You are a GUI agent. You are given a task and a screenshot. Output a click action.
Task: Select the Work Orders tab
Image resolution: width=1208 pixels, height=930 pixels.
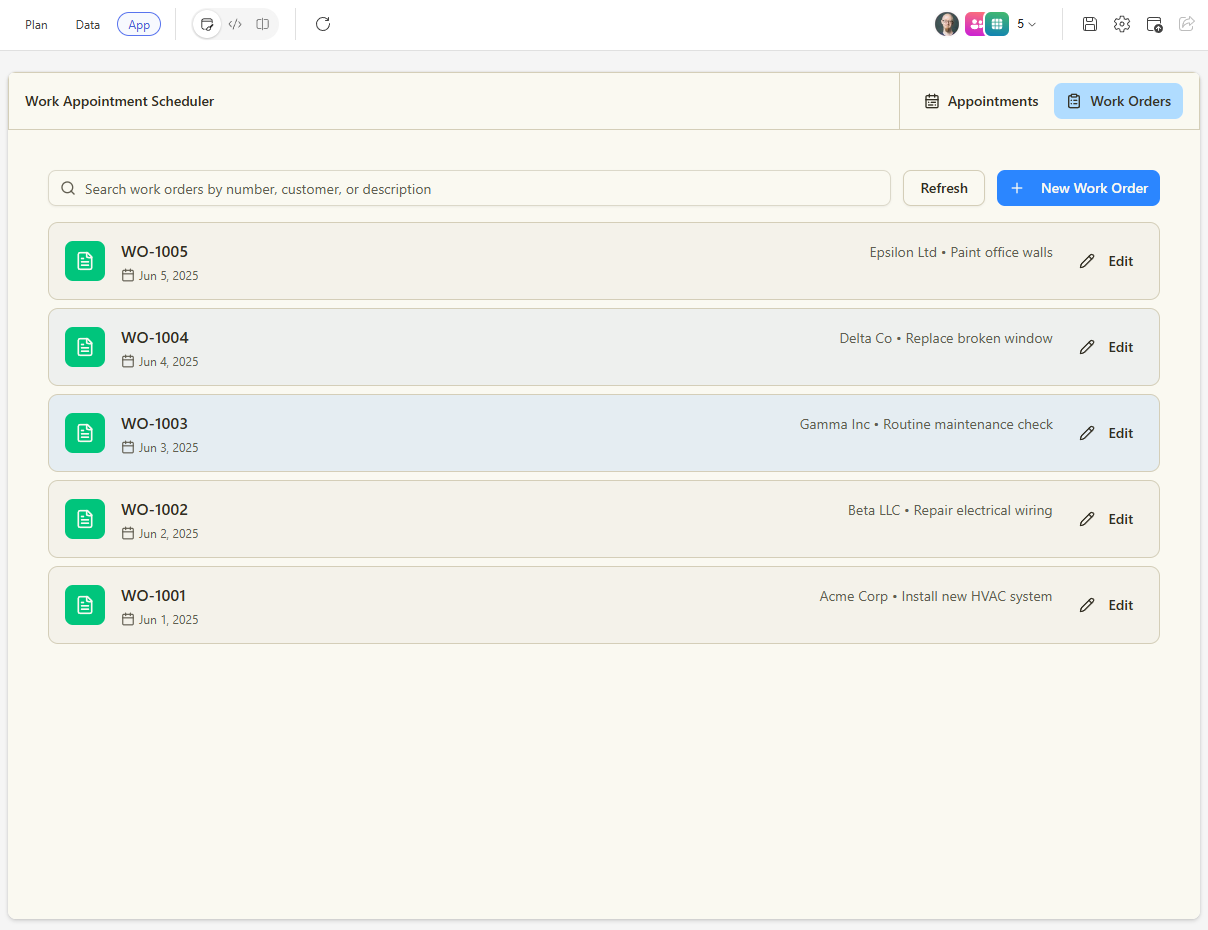tap(1118, 101)
